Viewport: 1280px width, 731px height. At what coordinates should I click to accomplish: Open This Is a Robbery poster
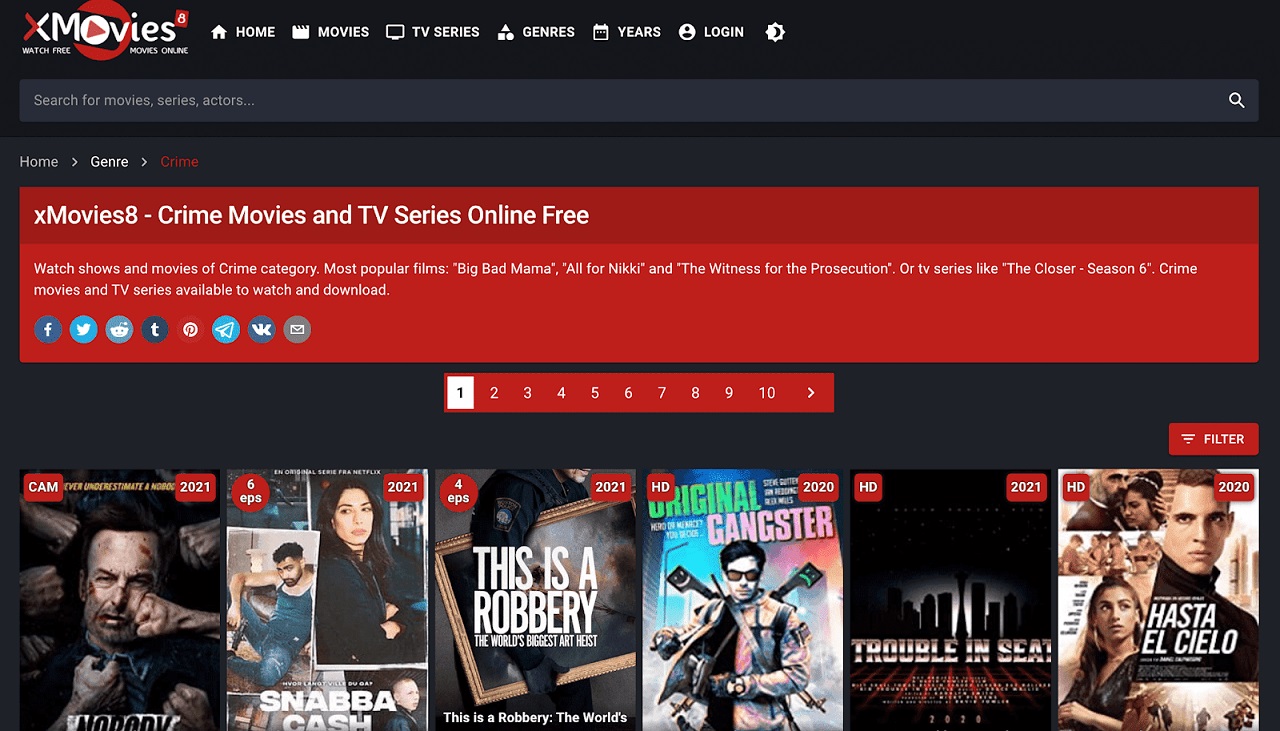pyautogui.click(x=535, y=600)
